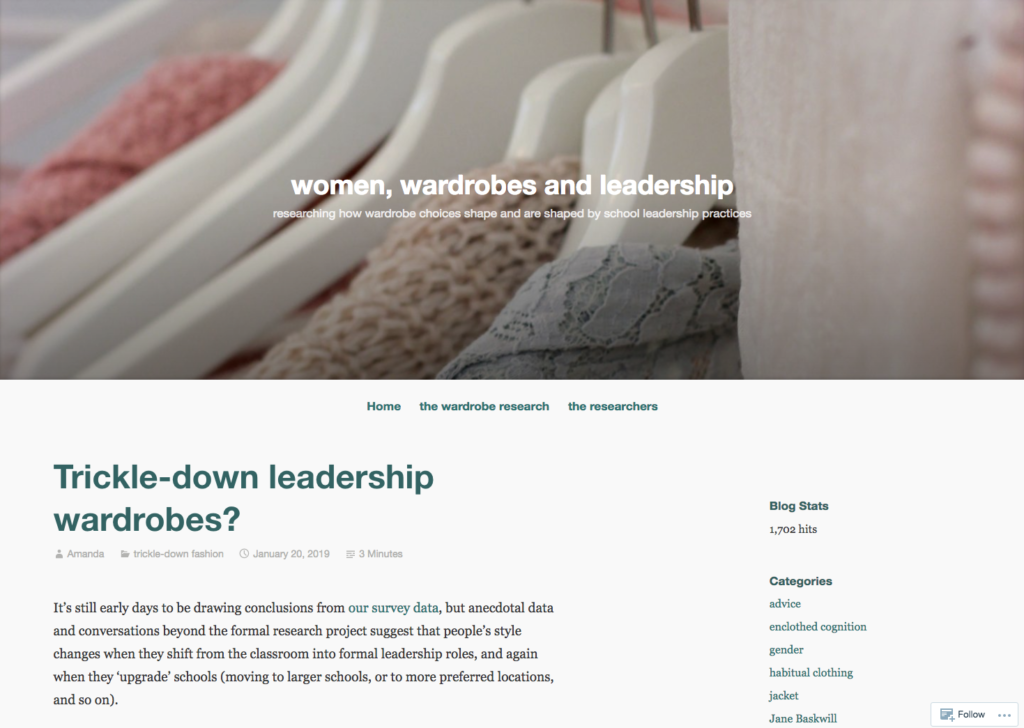The height and width of the screenshot is (728, 1024).
Task: Visit author Amanda's posts
Action: [x=86, y=554]
